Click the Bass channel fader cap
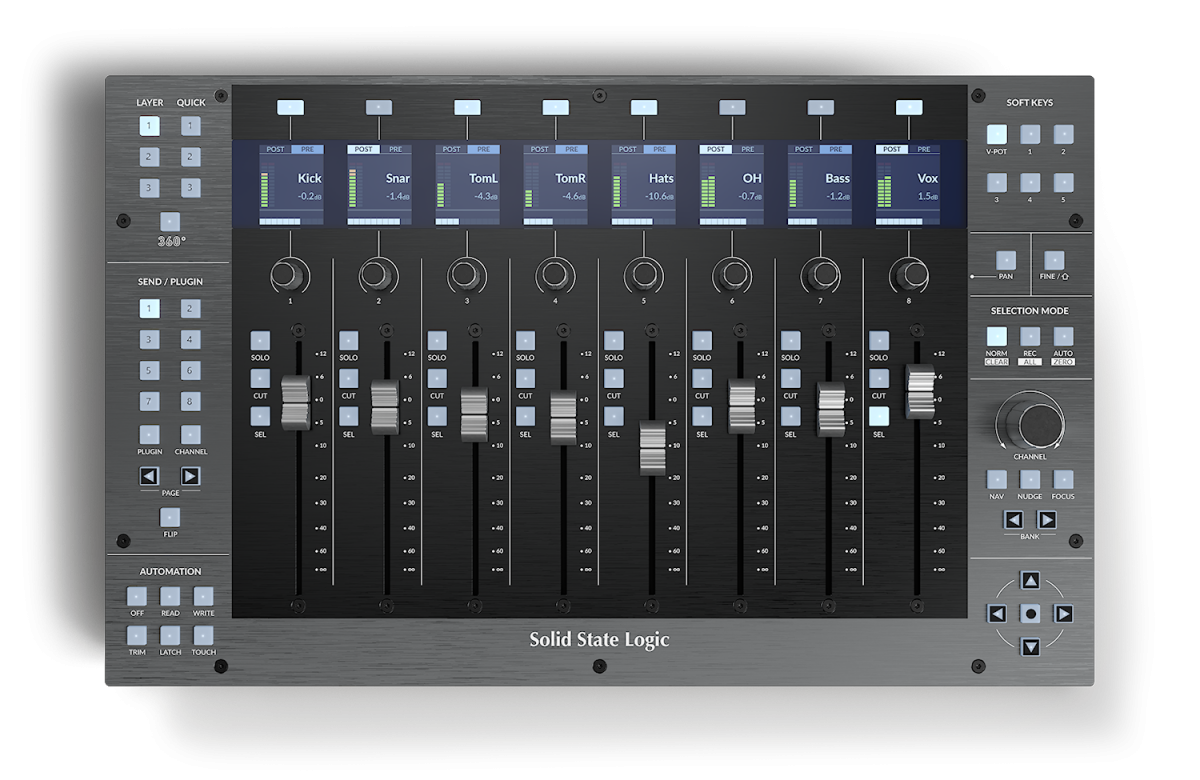The height and width of the screenshot is (780, 1200). (x=831, y=409)
